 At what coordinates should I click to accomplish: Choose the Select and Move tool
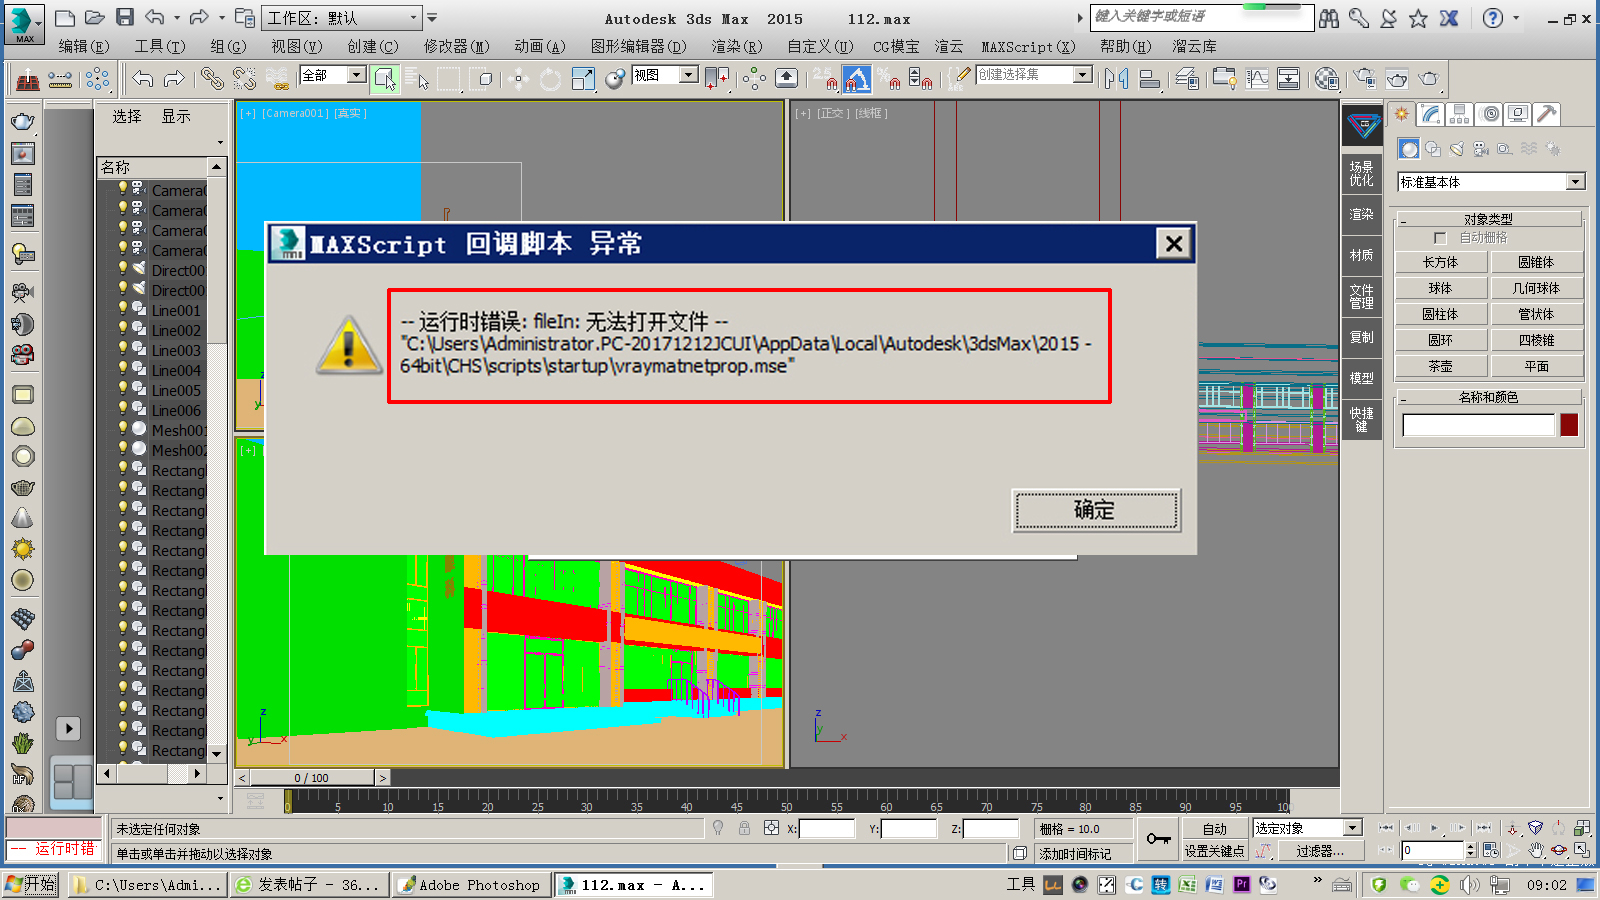pos(518,78)
